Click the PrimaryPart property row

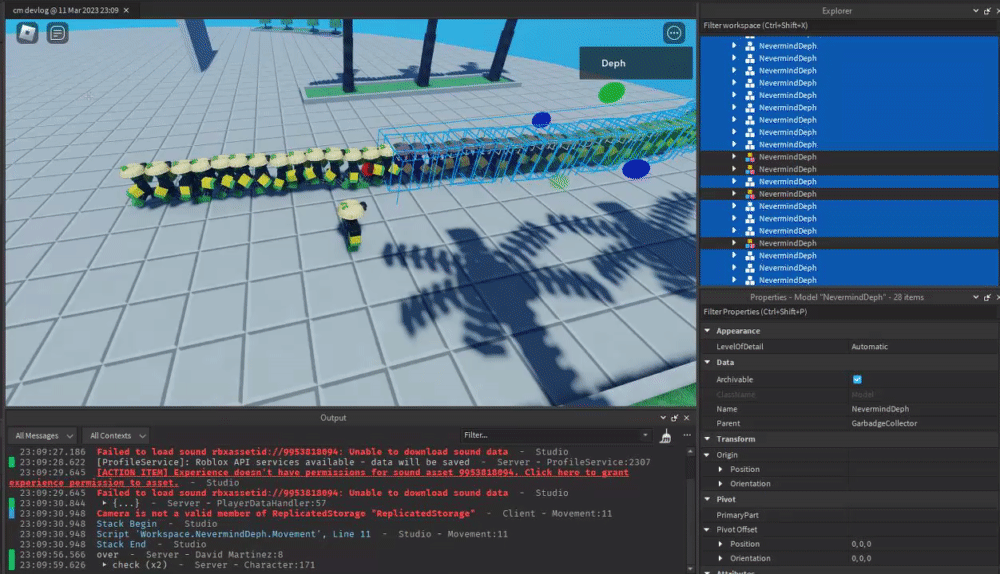click(x=849, y=515)
